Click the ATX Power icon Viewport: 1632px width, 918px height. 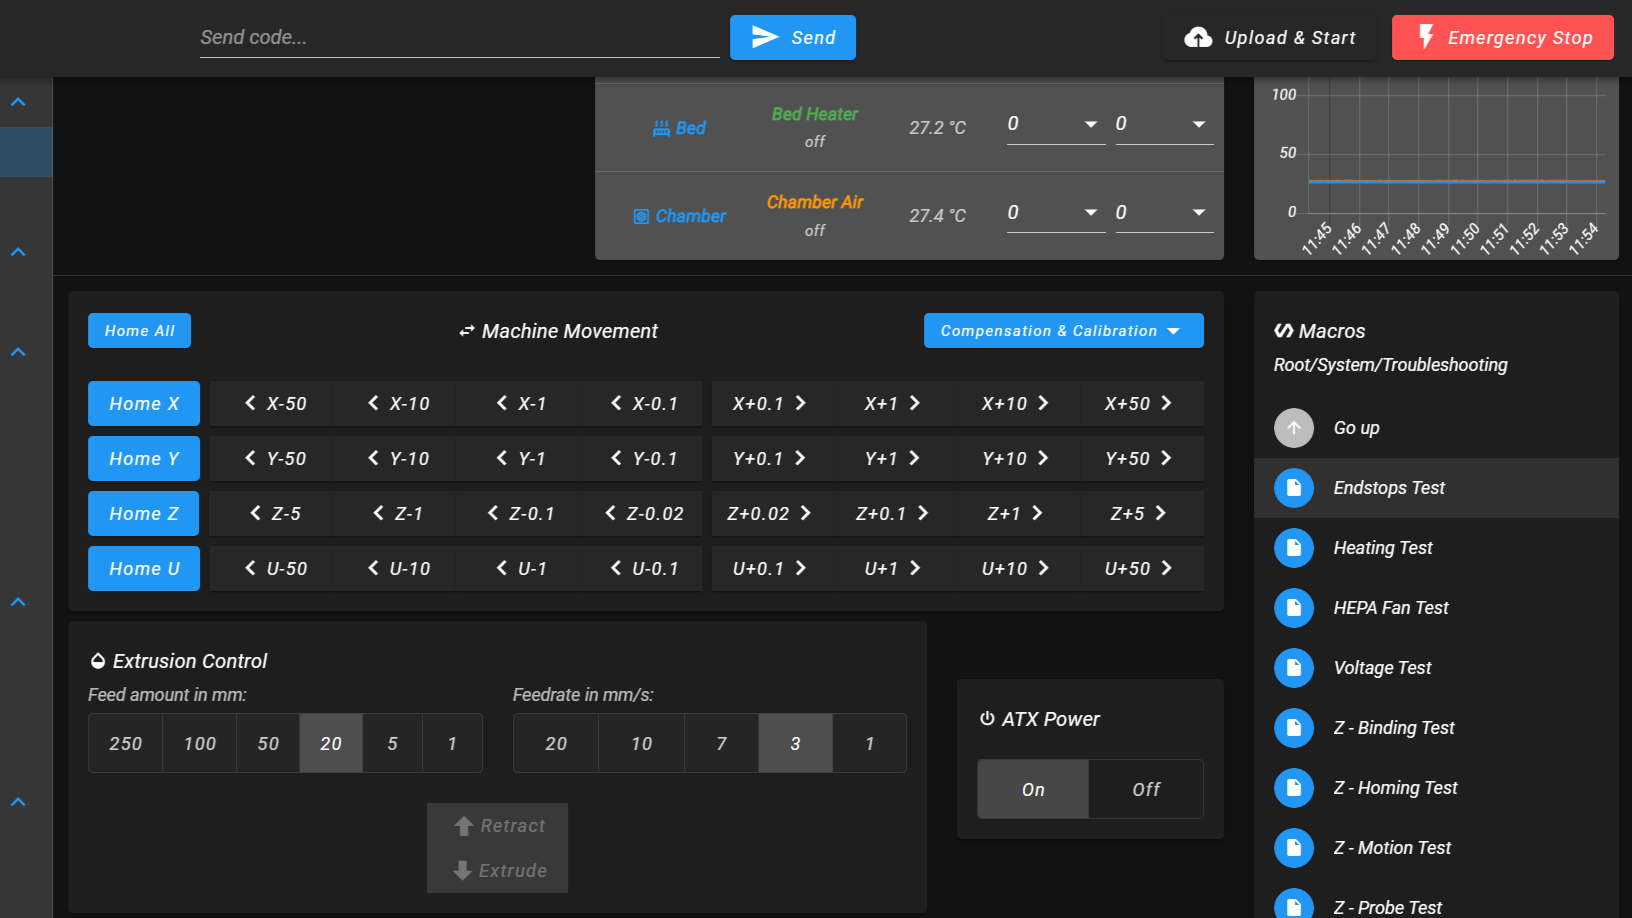987,719
